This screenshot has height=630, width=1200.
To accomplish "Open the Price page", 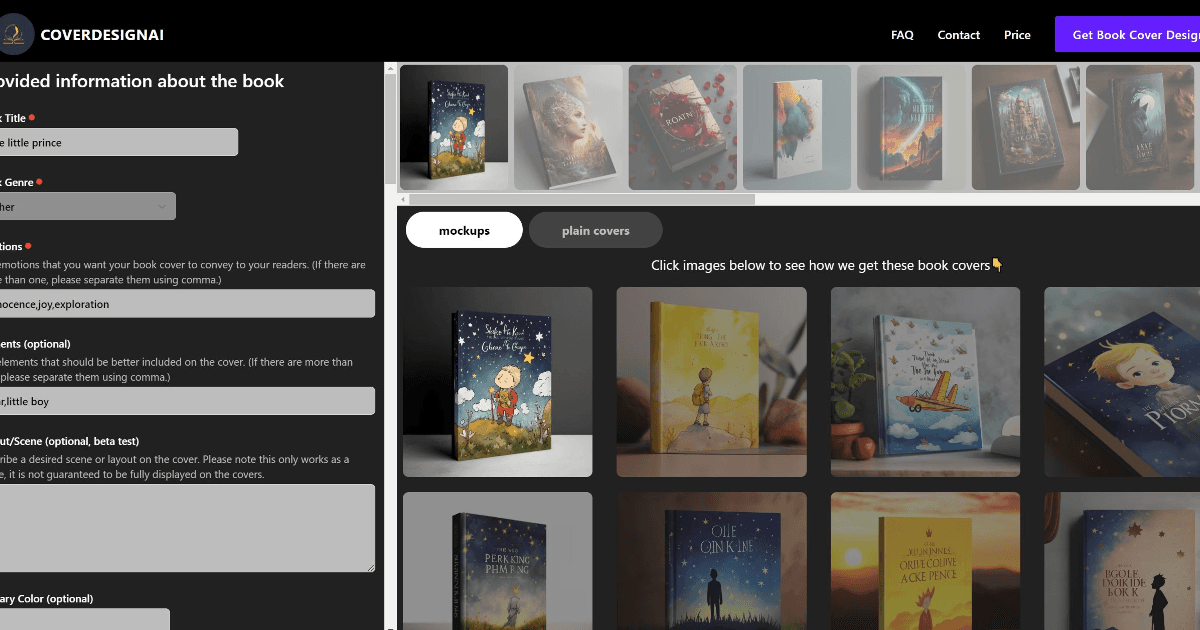I will tap(1017, 34).
